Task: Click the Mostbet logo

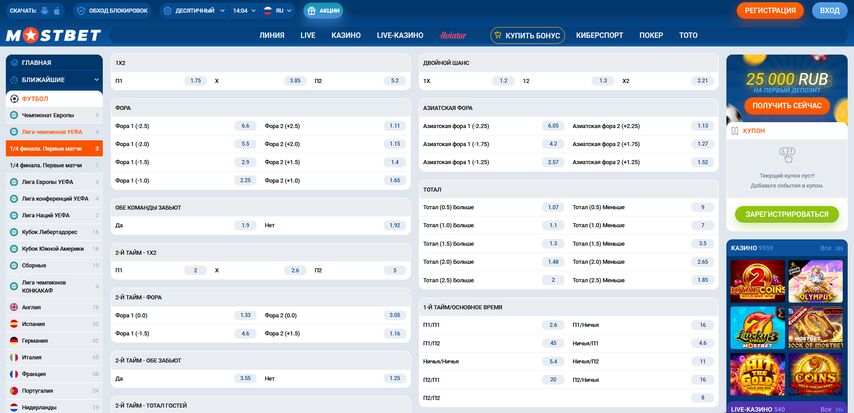Action: 53,35
